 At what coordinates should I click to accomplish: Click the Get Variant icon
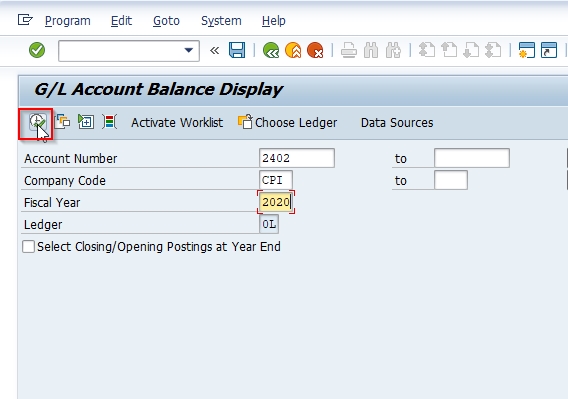62,122
